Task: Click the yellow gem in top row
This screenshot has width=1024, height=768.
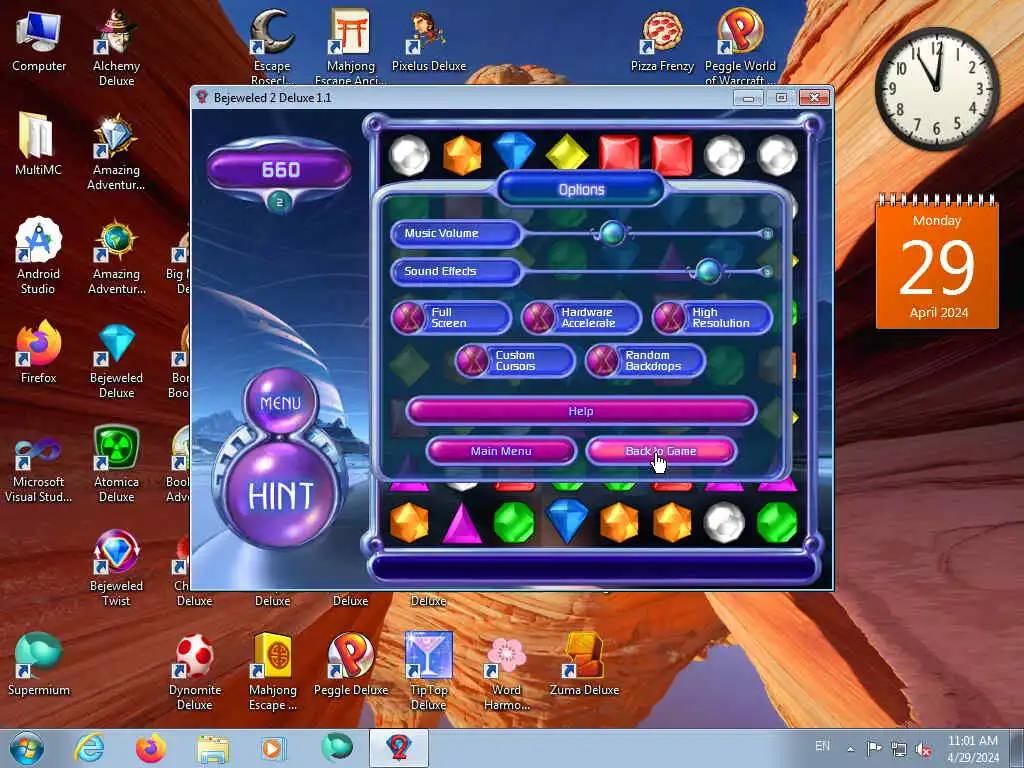Action: tap(566, 153)
